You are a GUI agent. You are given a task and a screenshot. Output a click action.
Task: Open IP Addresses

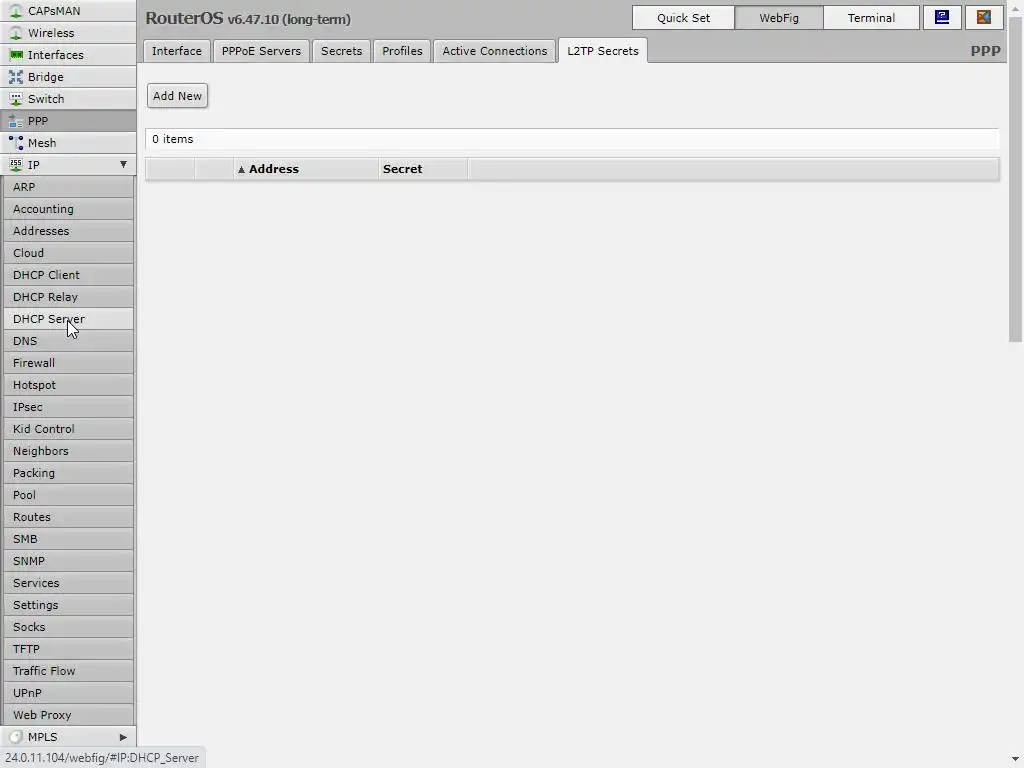click(69, 231)
